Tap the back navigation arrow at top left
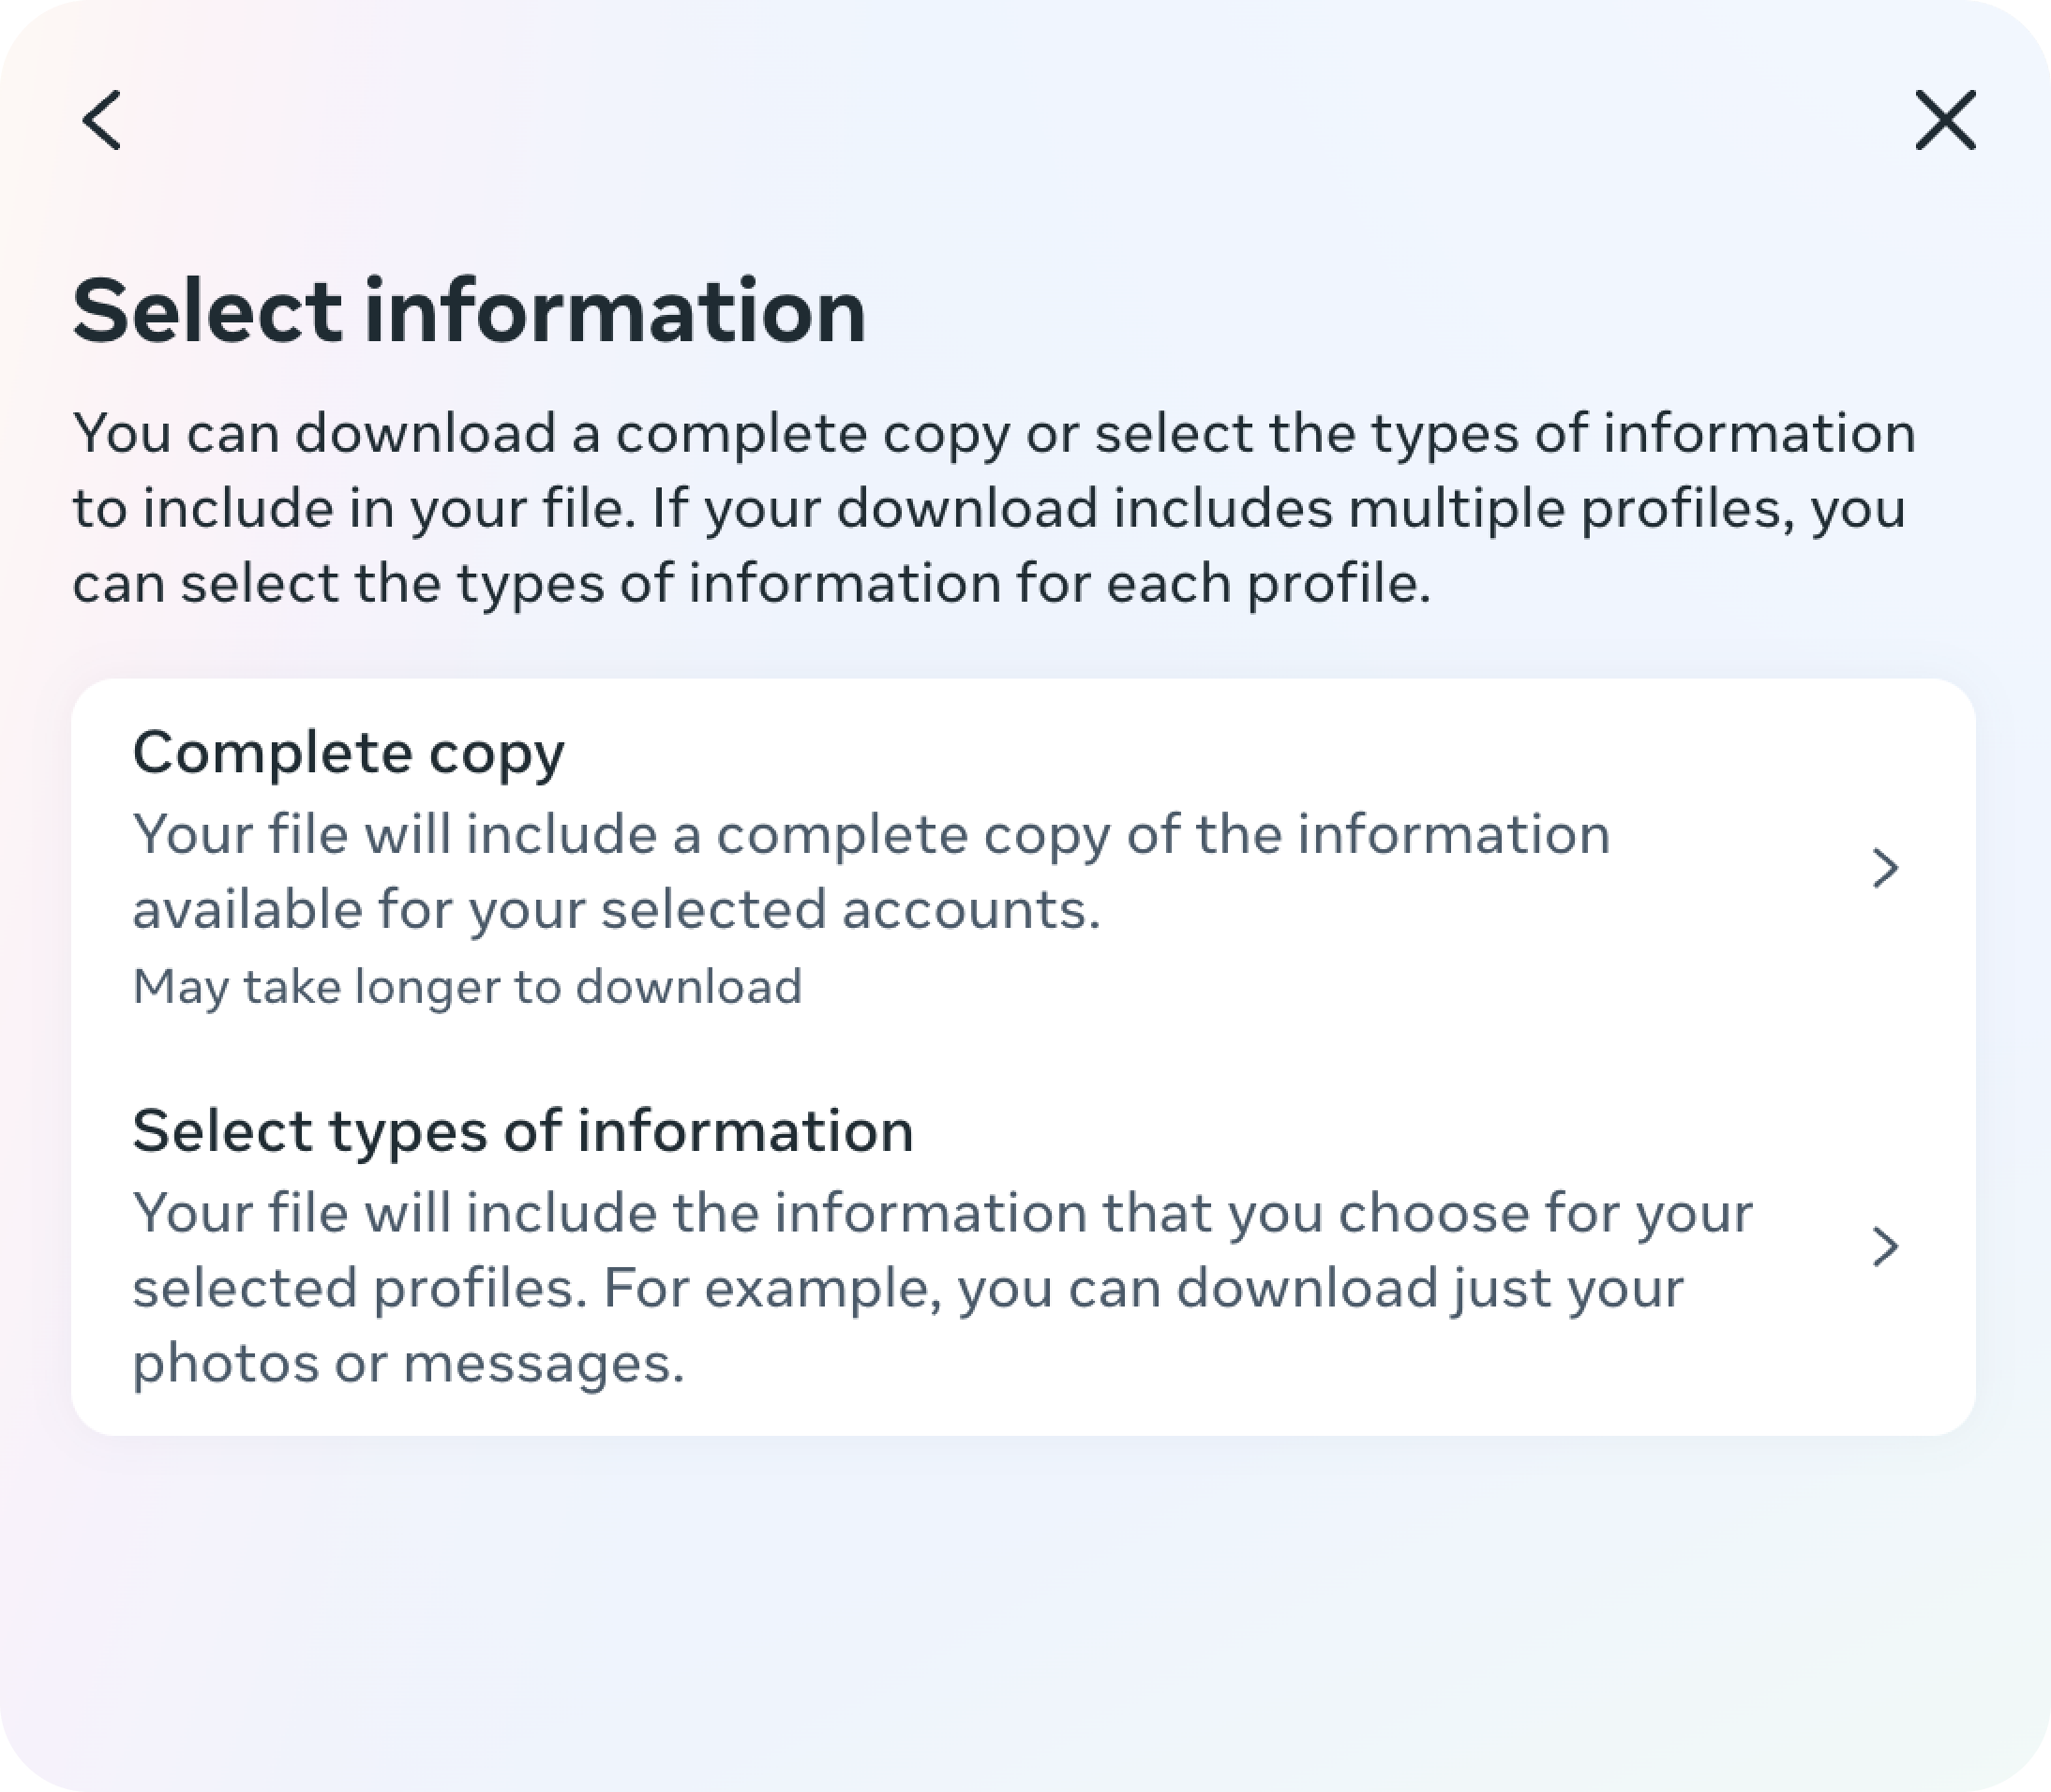Viewport: 2051px width, 1792px height. click(103, 122)
